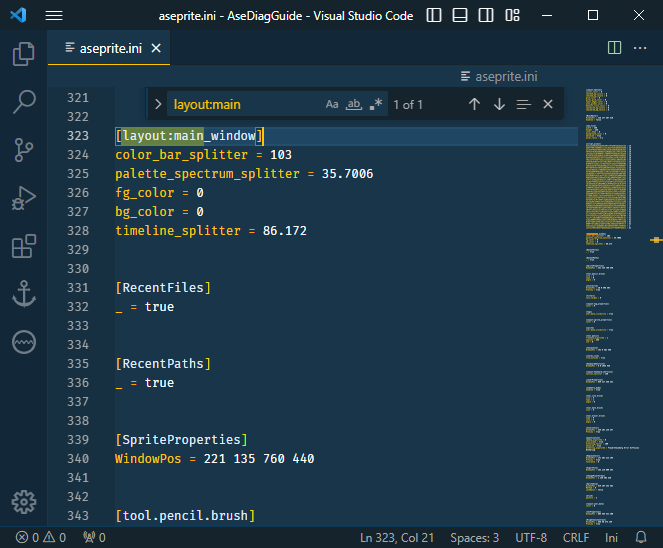Click the WindowPos key

pos(148,459)
